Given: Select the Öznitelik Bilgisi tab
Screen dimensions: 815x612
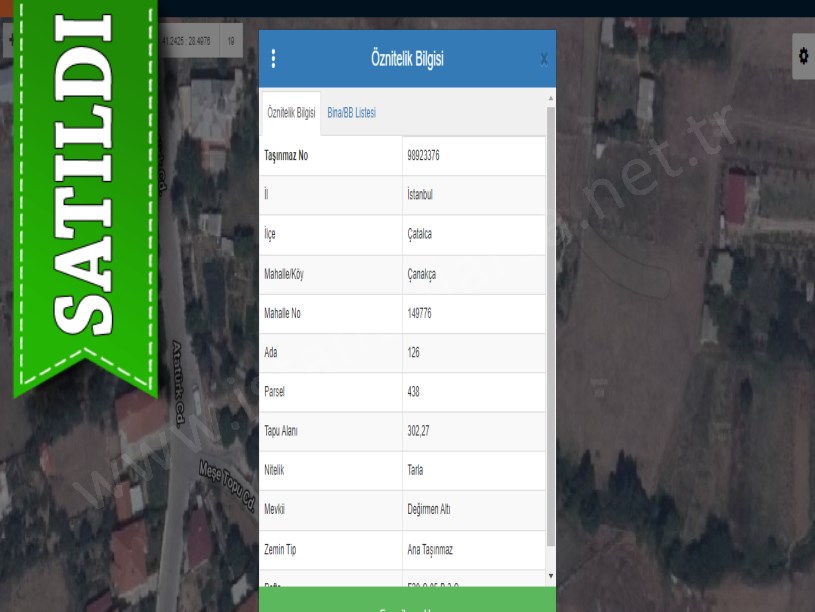Looking at the screenshot, I should (x=291, y=114).
